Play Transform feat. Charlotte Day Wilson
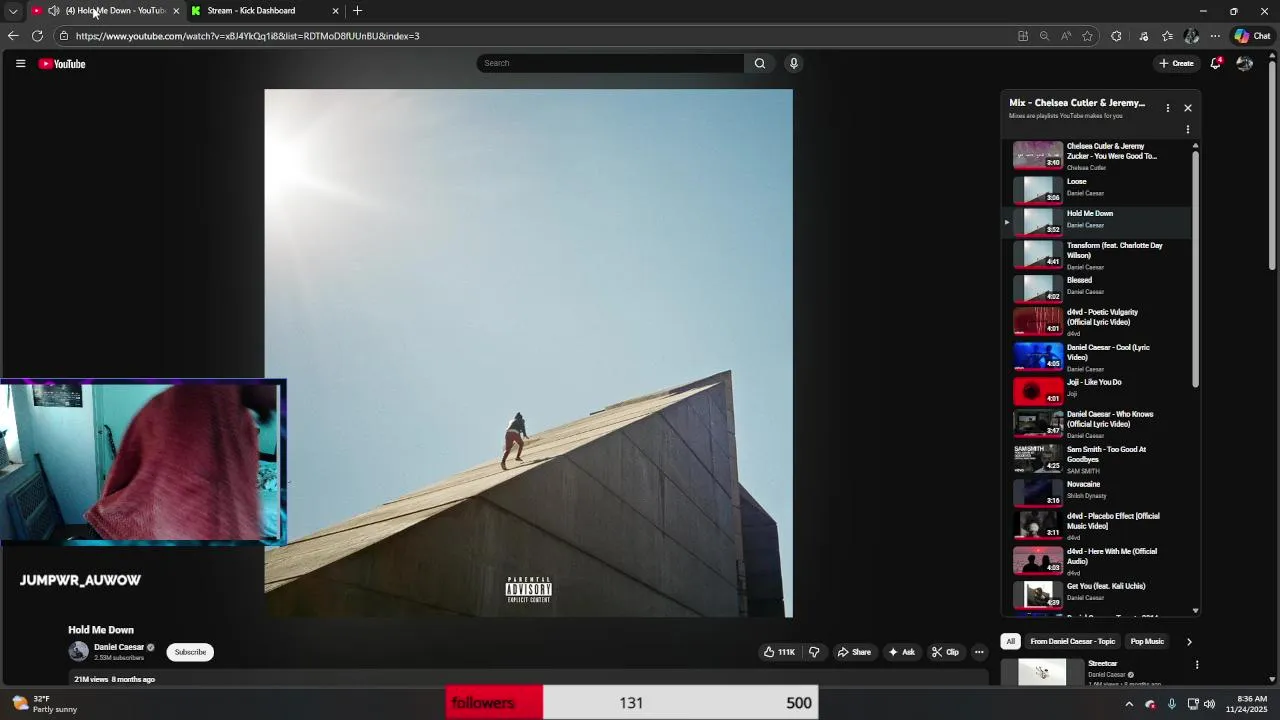1280x720 pixels. (x=1097, y=256)
